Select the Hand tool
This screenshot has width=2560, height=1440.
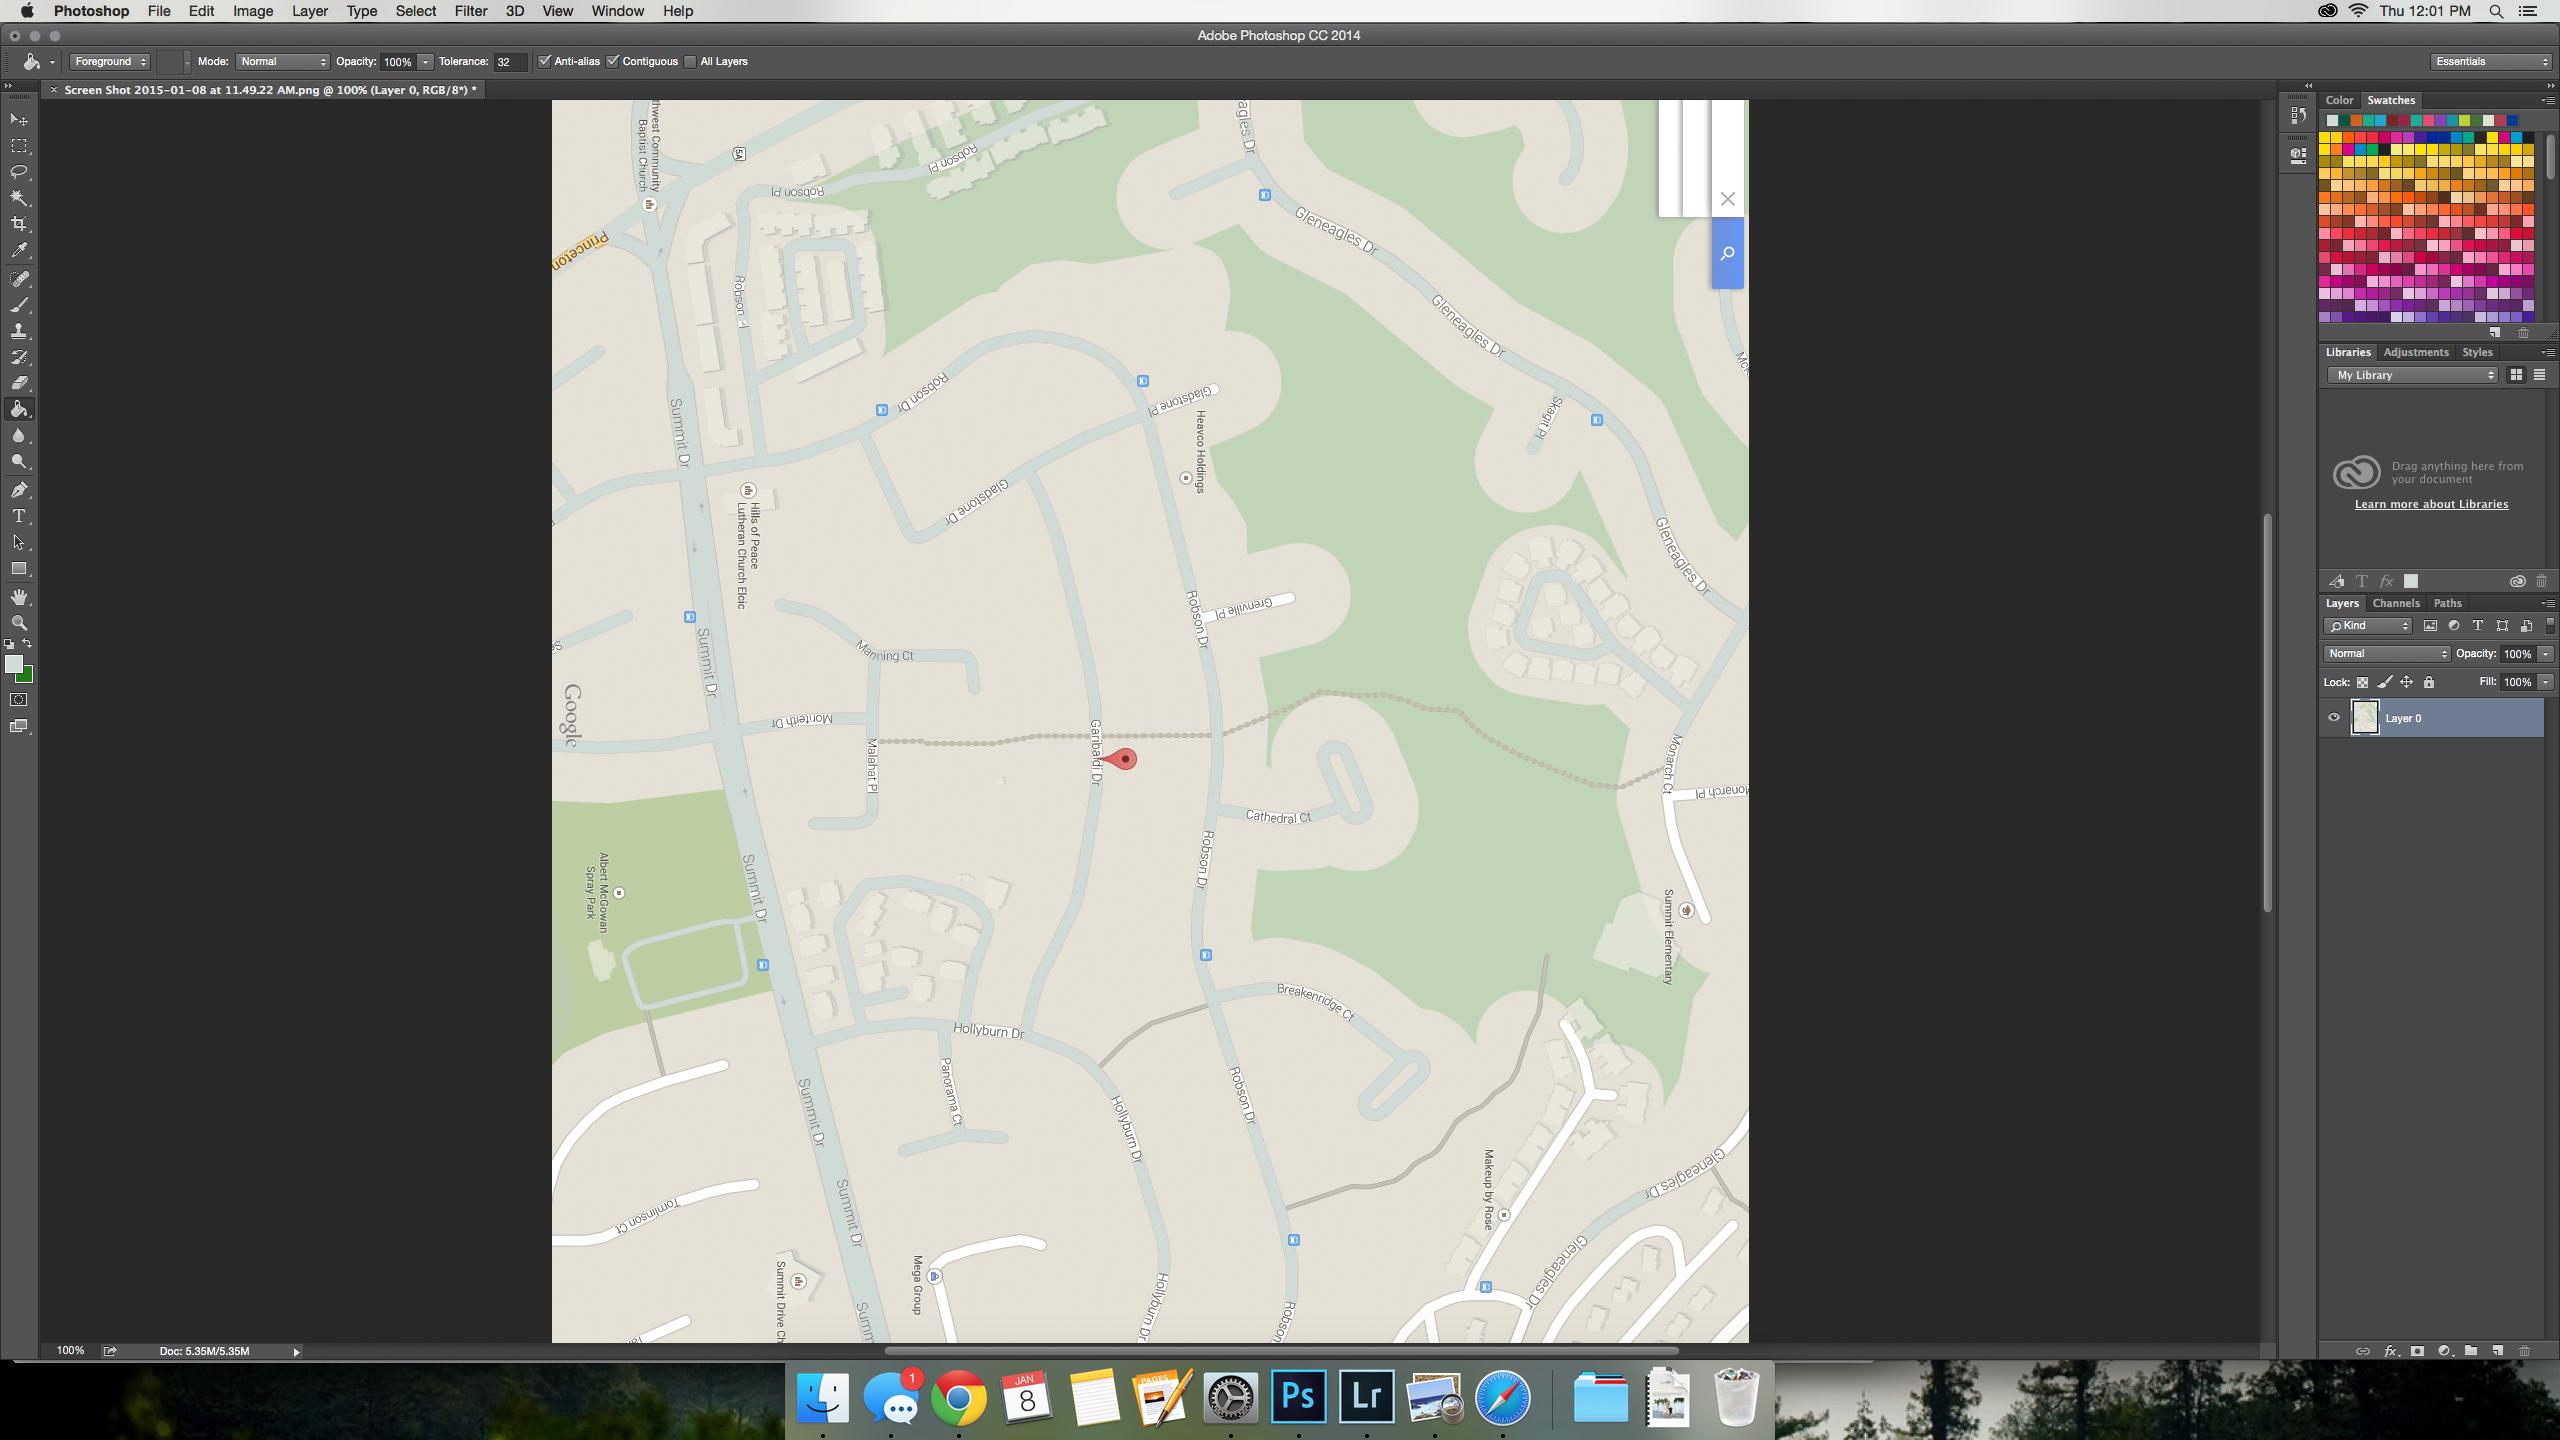19,597
